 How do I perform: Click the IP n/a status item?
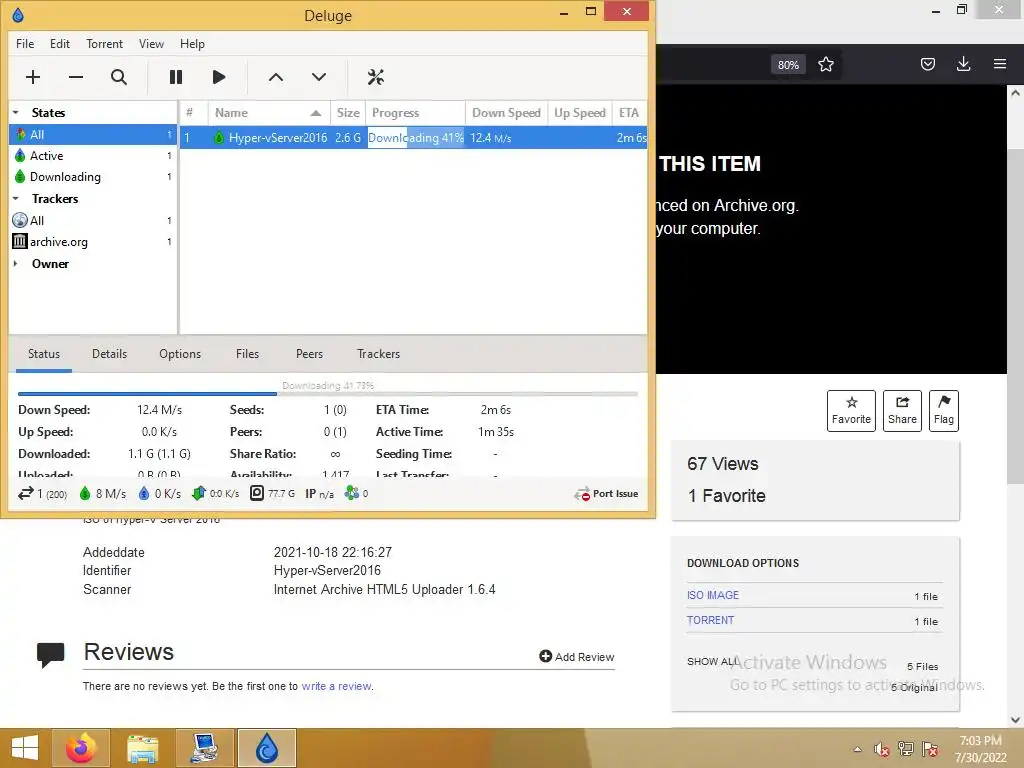pyautogui.click(x=319, y=494)
